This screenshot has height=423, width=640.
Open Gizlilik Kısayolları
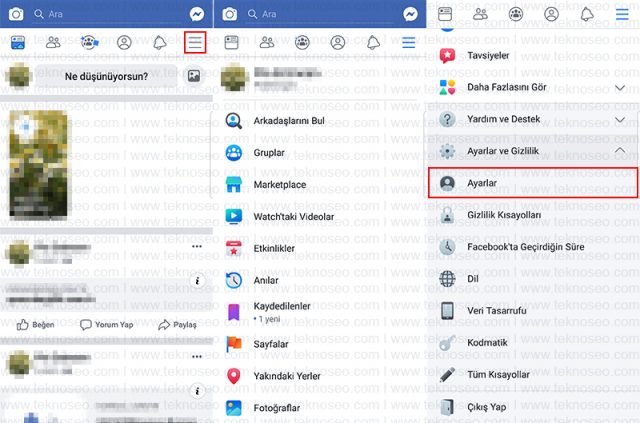(533, 215)
